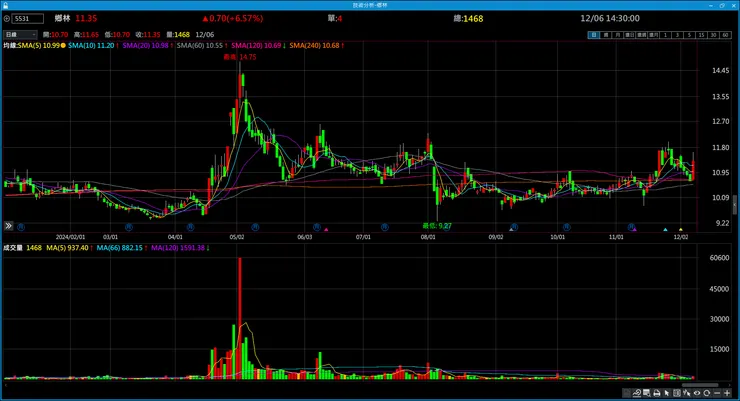The image size is (740, 401).
Task: Click the horizontal scrollbar thumb under volume chart
Action: click(x=700, y=385)
